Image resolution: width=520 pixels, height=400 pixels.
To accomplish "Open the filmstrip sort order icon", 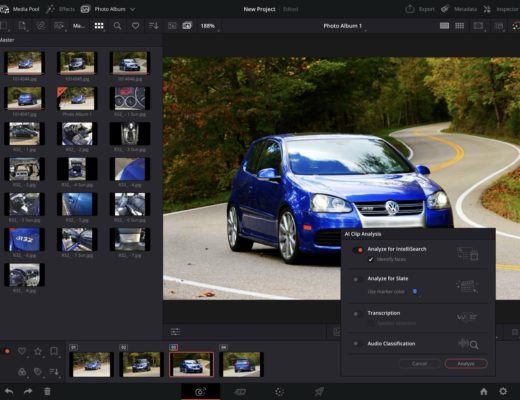I will pos(54,372).
